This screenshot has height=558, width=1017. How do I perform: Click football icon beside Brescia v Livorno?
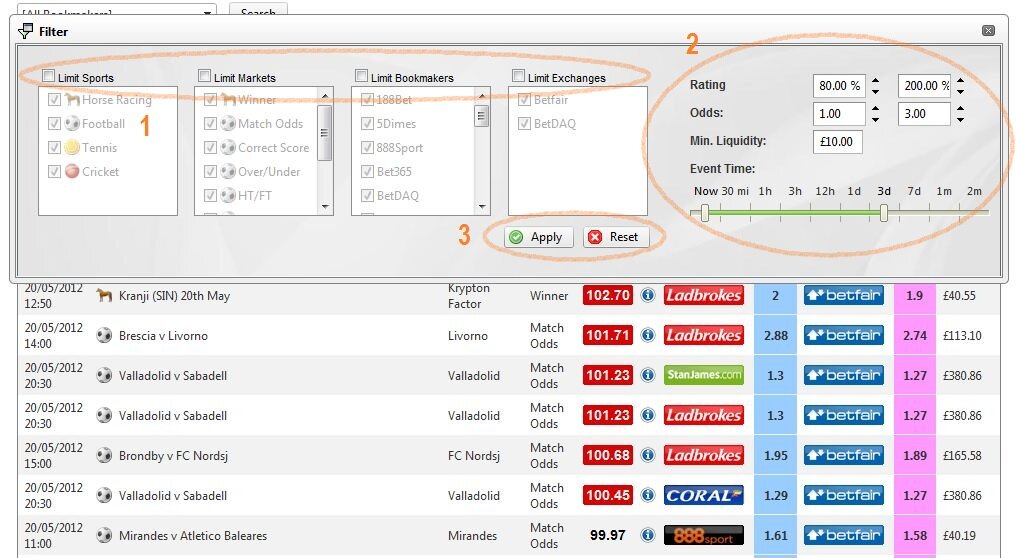(x=104, y=335)
